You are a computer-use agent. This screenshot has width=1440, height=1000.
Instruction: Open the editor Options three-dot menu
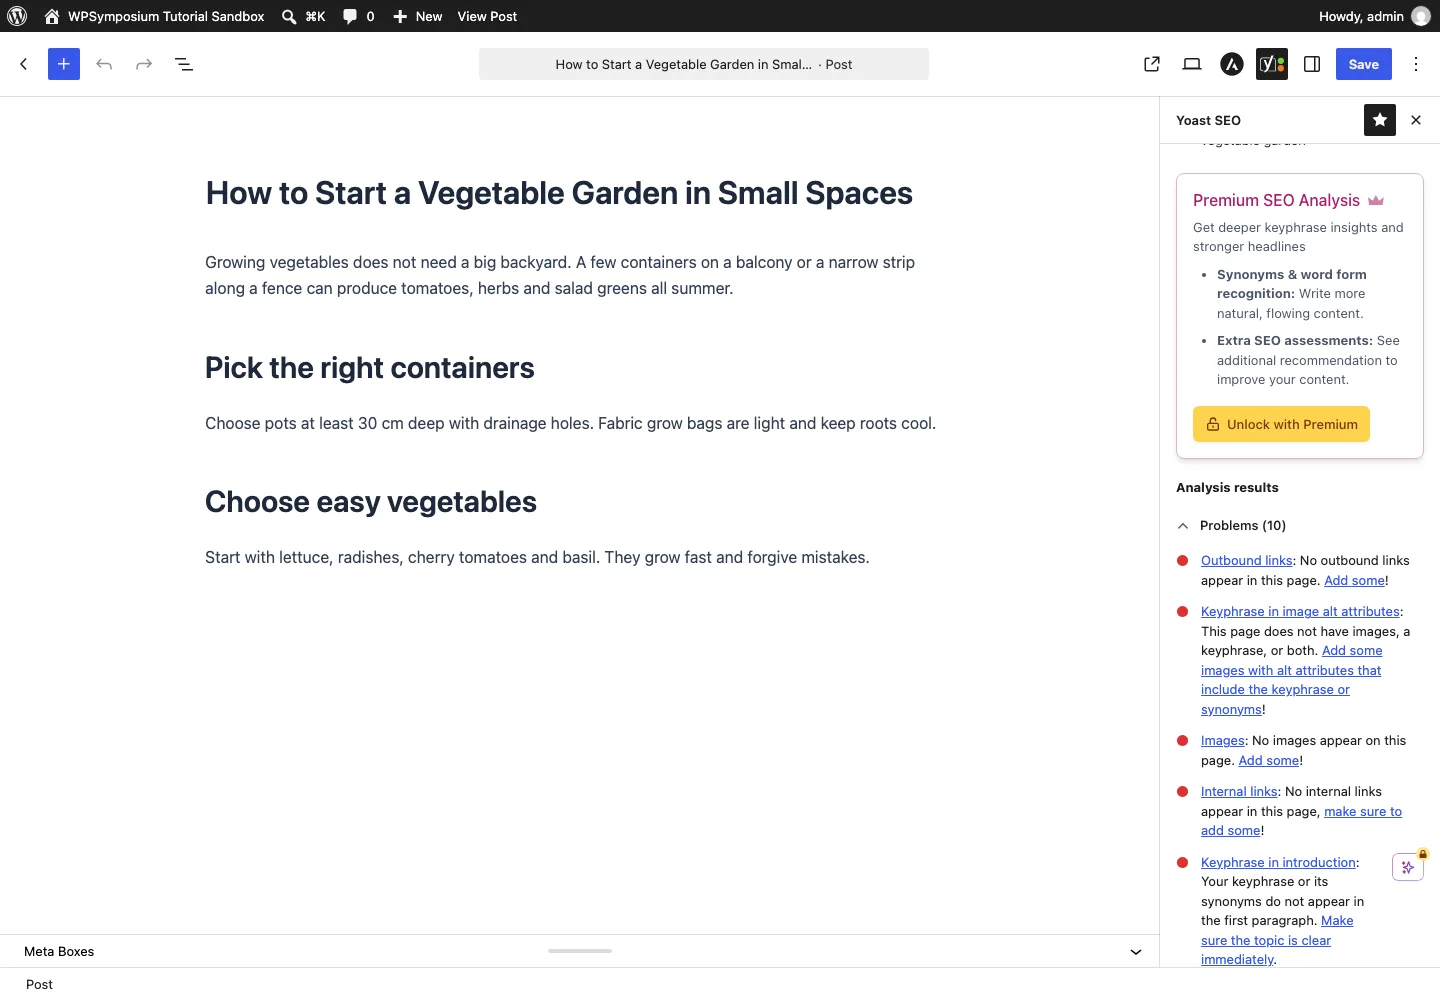click(1416, 64)
